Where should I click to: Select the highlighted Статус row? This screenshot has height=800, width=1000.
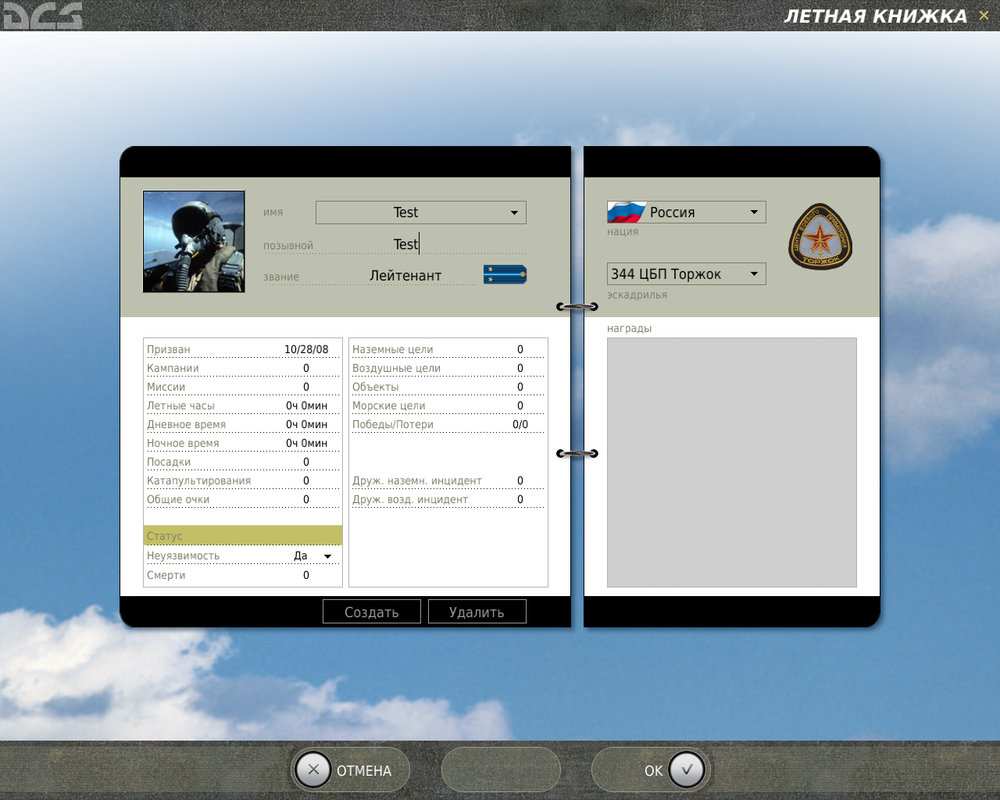[x=242, y=536]
